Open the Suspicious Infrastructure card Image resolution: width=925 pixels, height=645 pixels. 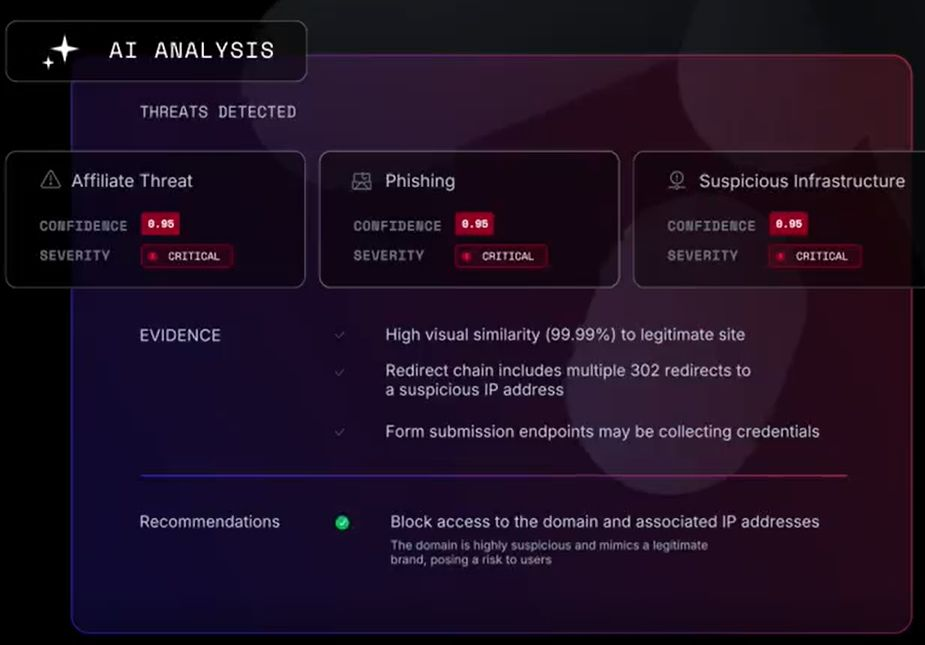coord(779,220)
